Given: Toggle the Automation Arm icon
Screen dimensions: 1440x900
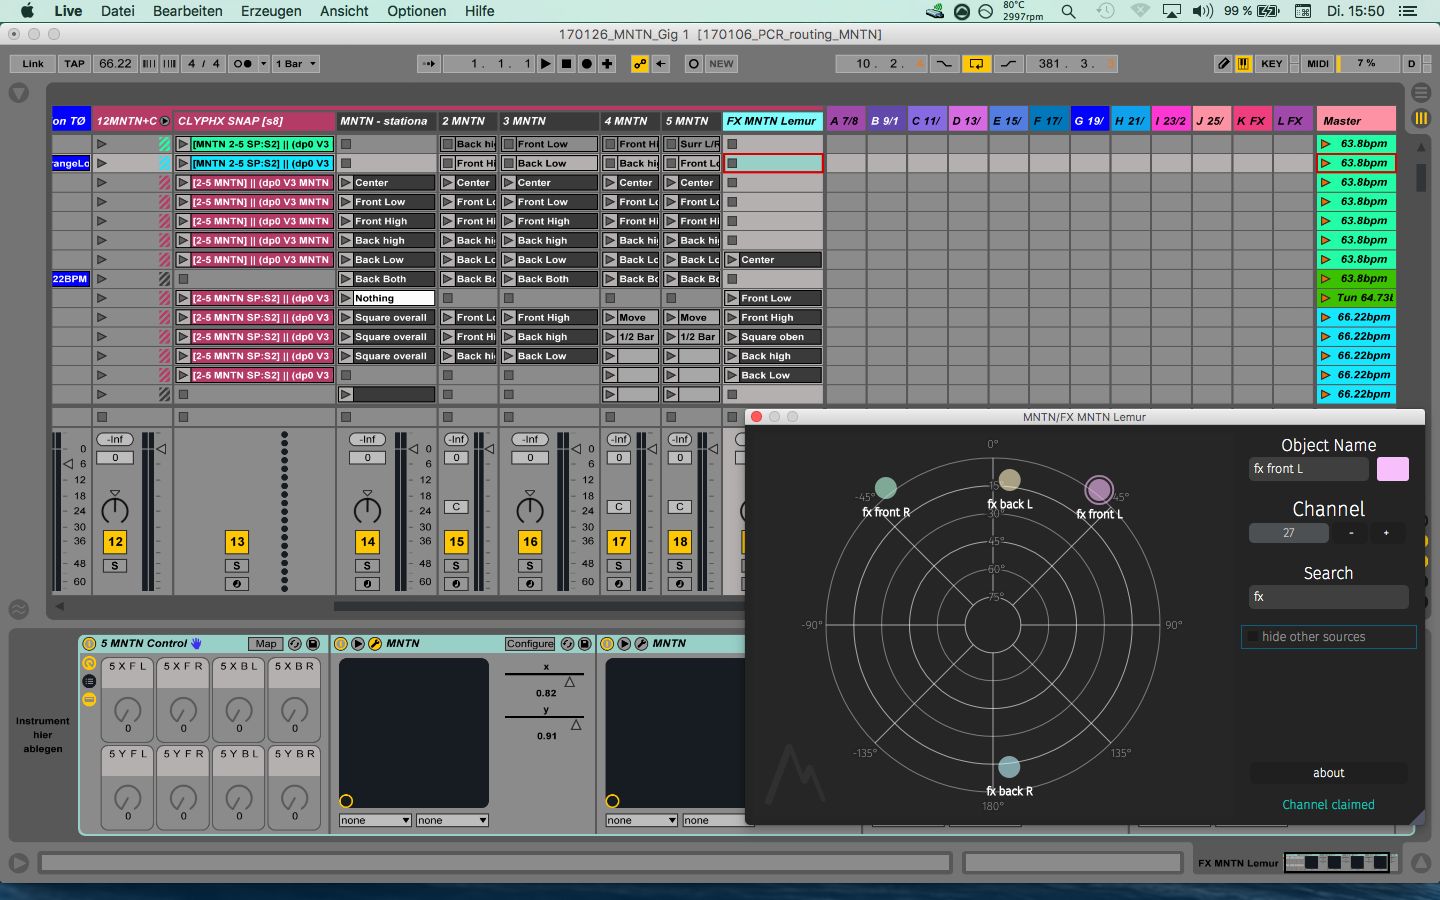Looking at the screenshot, I should (640, 63).
